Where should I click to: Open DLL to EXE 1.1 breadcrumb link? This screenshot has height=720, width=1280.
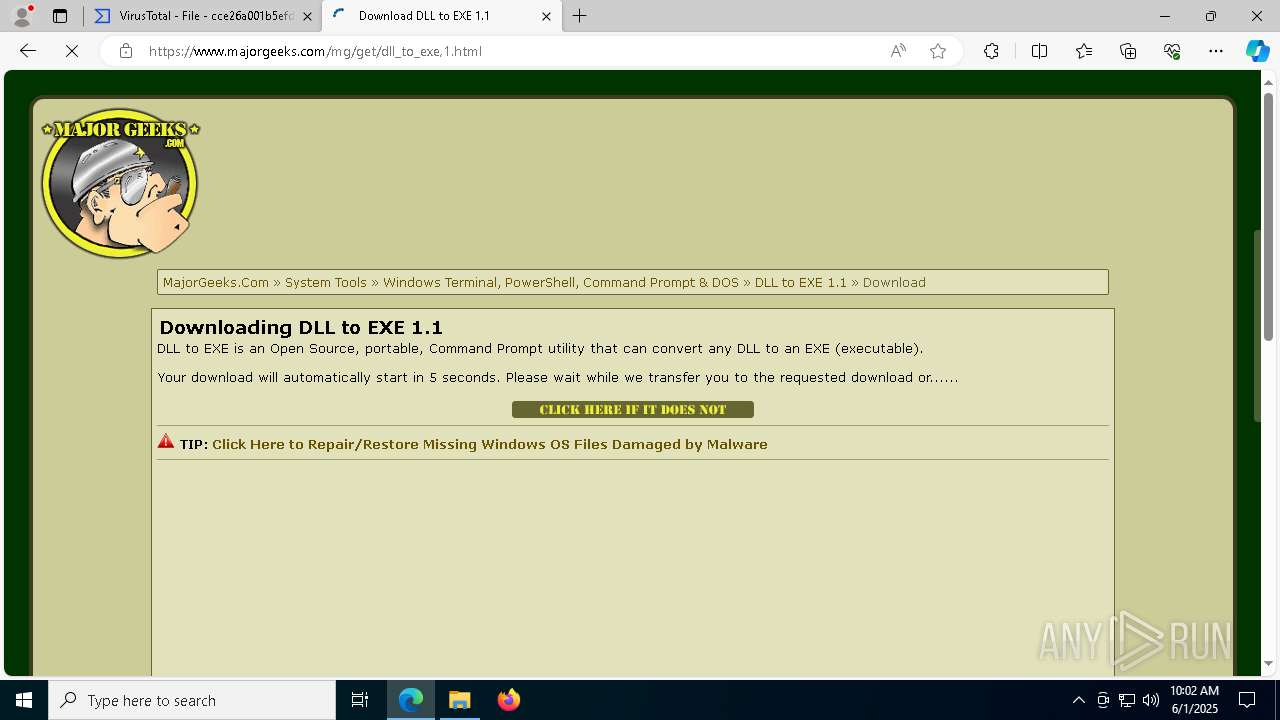point(801,283)
